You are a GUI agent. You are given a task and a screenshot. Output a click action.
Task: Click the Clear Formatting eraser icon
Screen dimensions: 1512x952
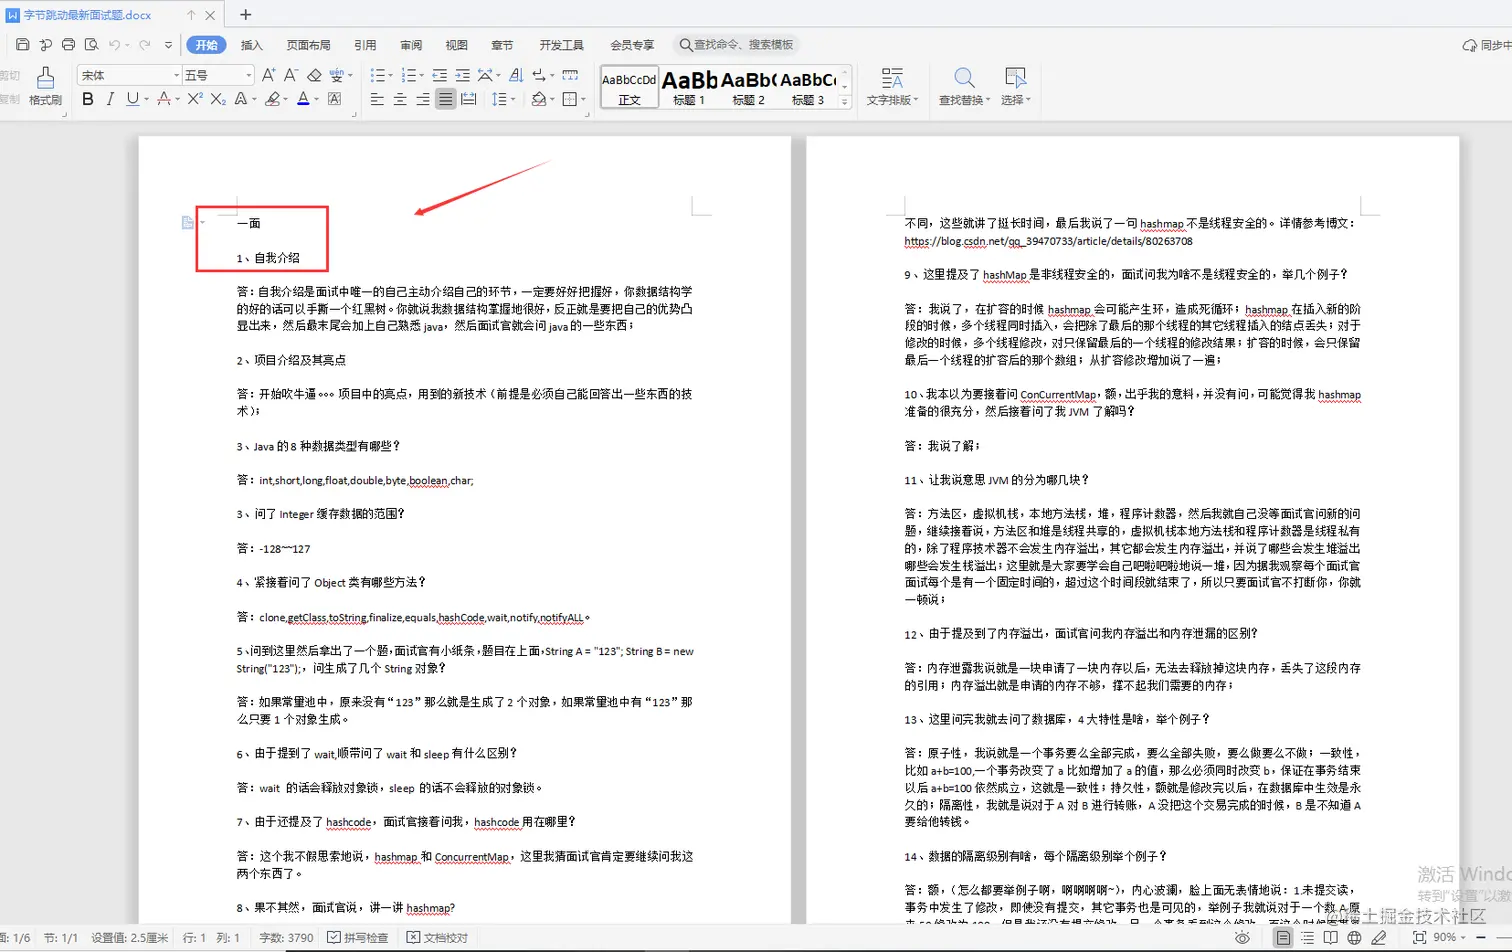tap(314, 75)
